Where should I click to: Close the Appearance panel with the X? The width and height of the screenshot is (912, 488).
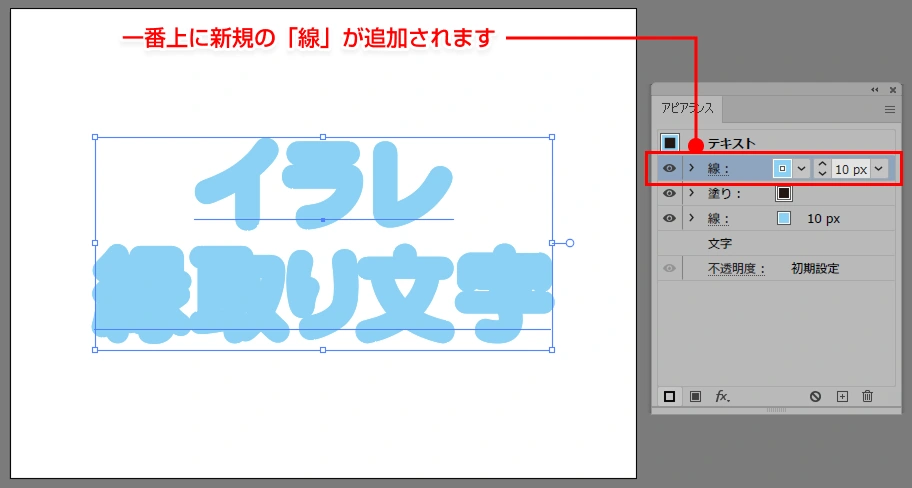893,90
